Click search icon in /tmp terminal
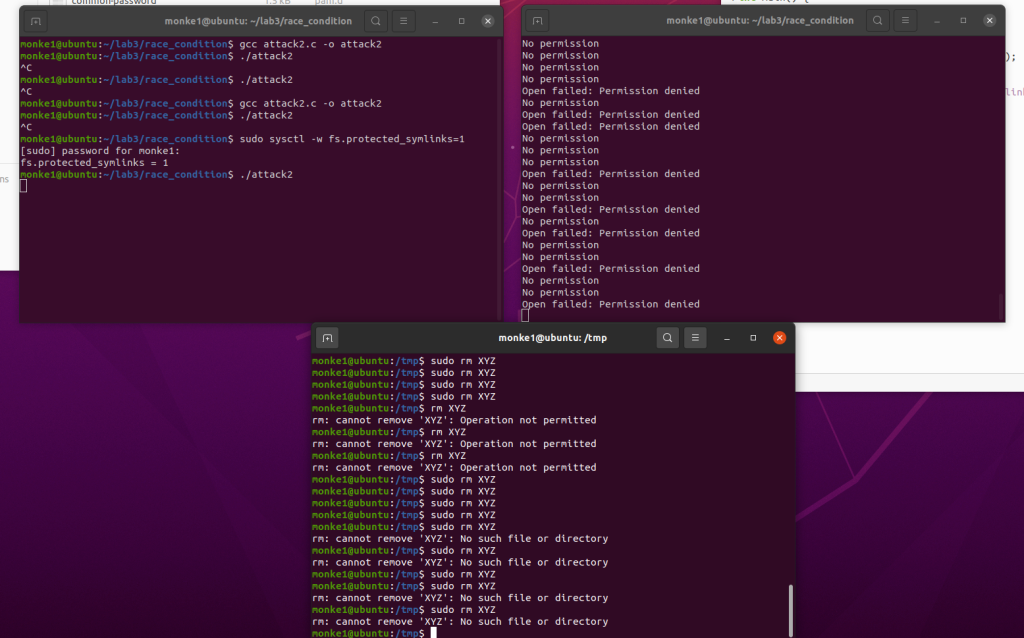Screen dimensions: 1024x638 [667, 338]
